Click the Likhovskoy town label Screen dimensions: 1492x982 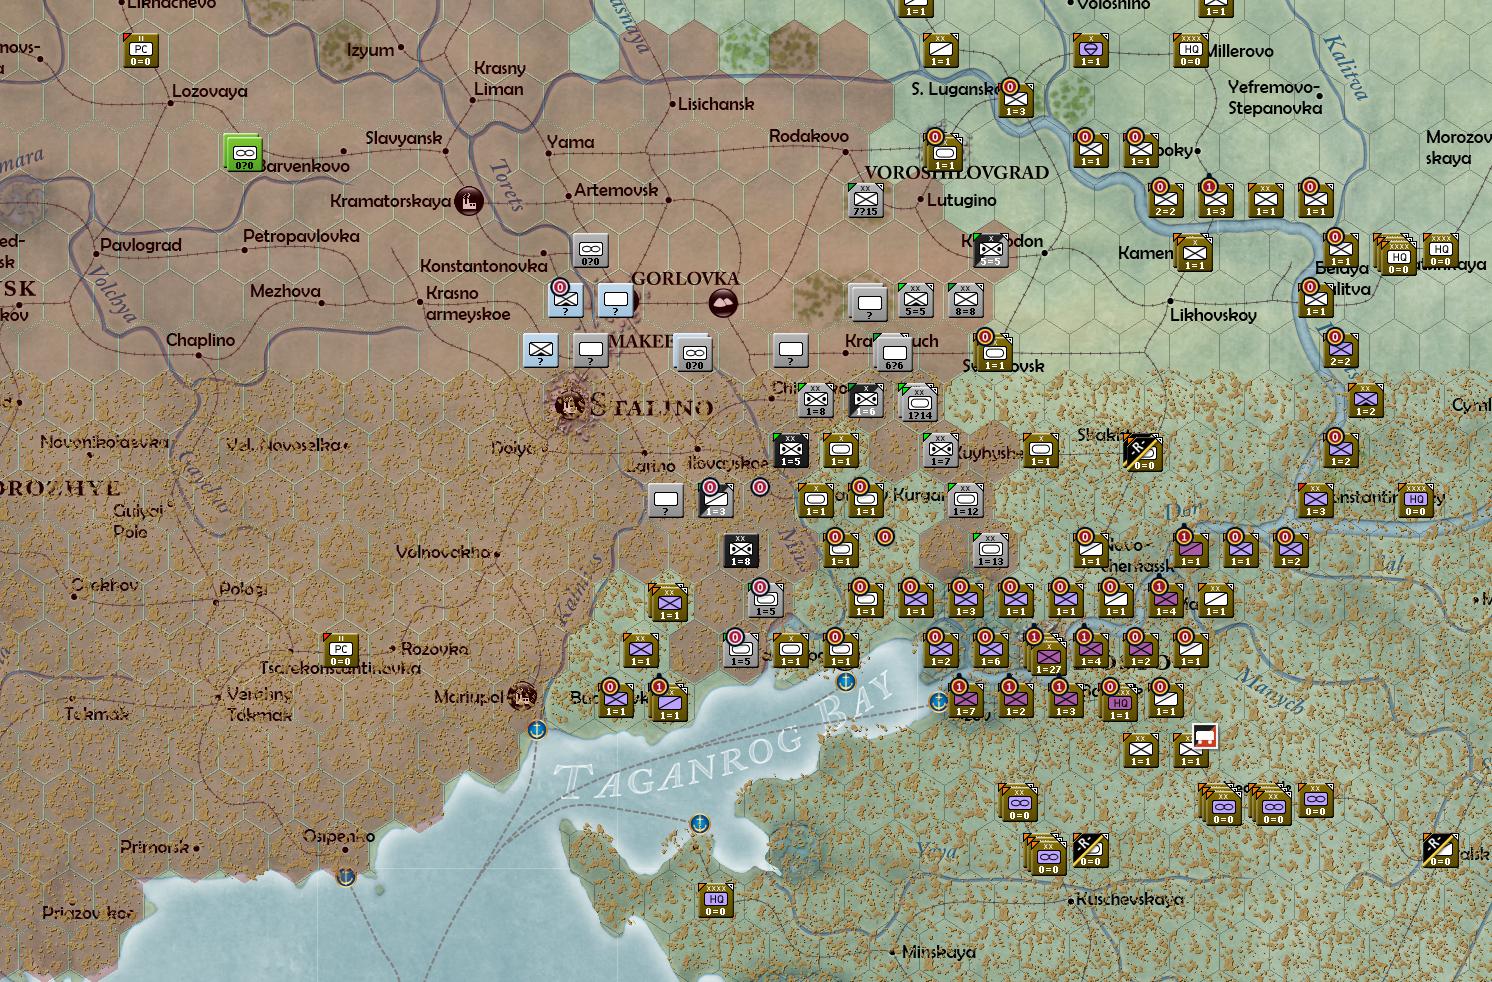(x=1213, y=315)
